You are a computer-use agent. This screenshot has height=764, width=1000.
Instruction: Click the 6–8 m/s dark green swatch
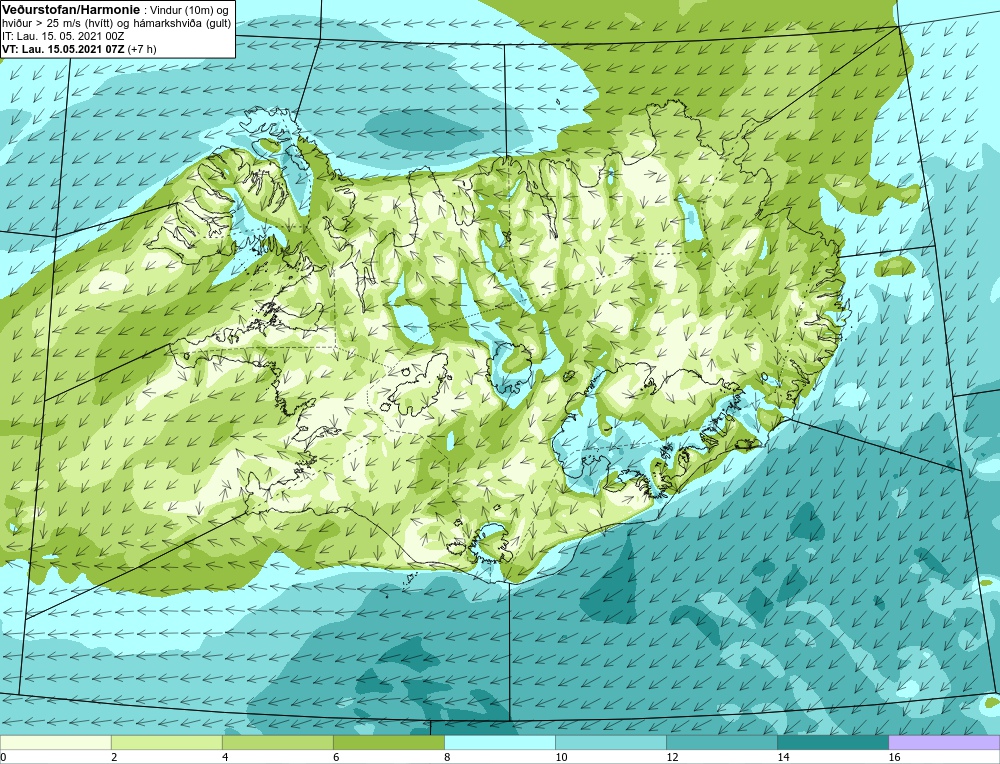click(388, 742)
